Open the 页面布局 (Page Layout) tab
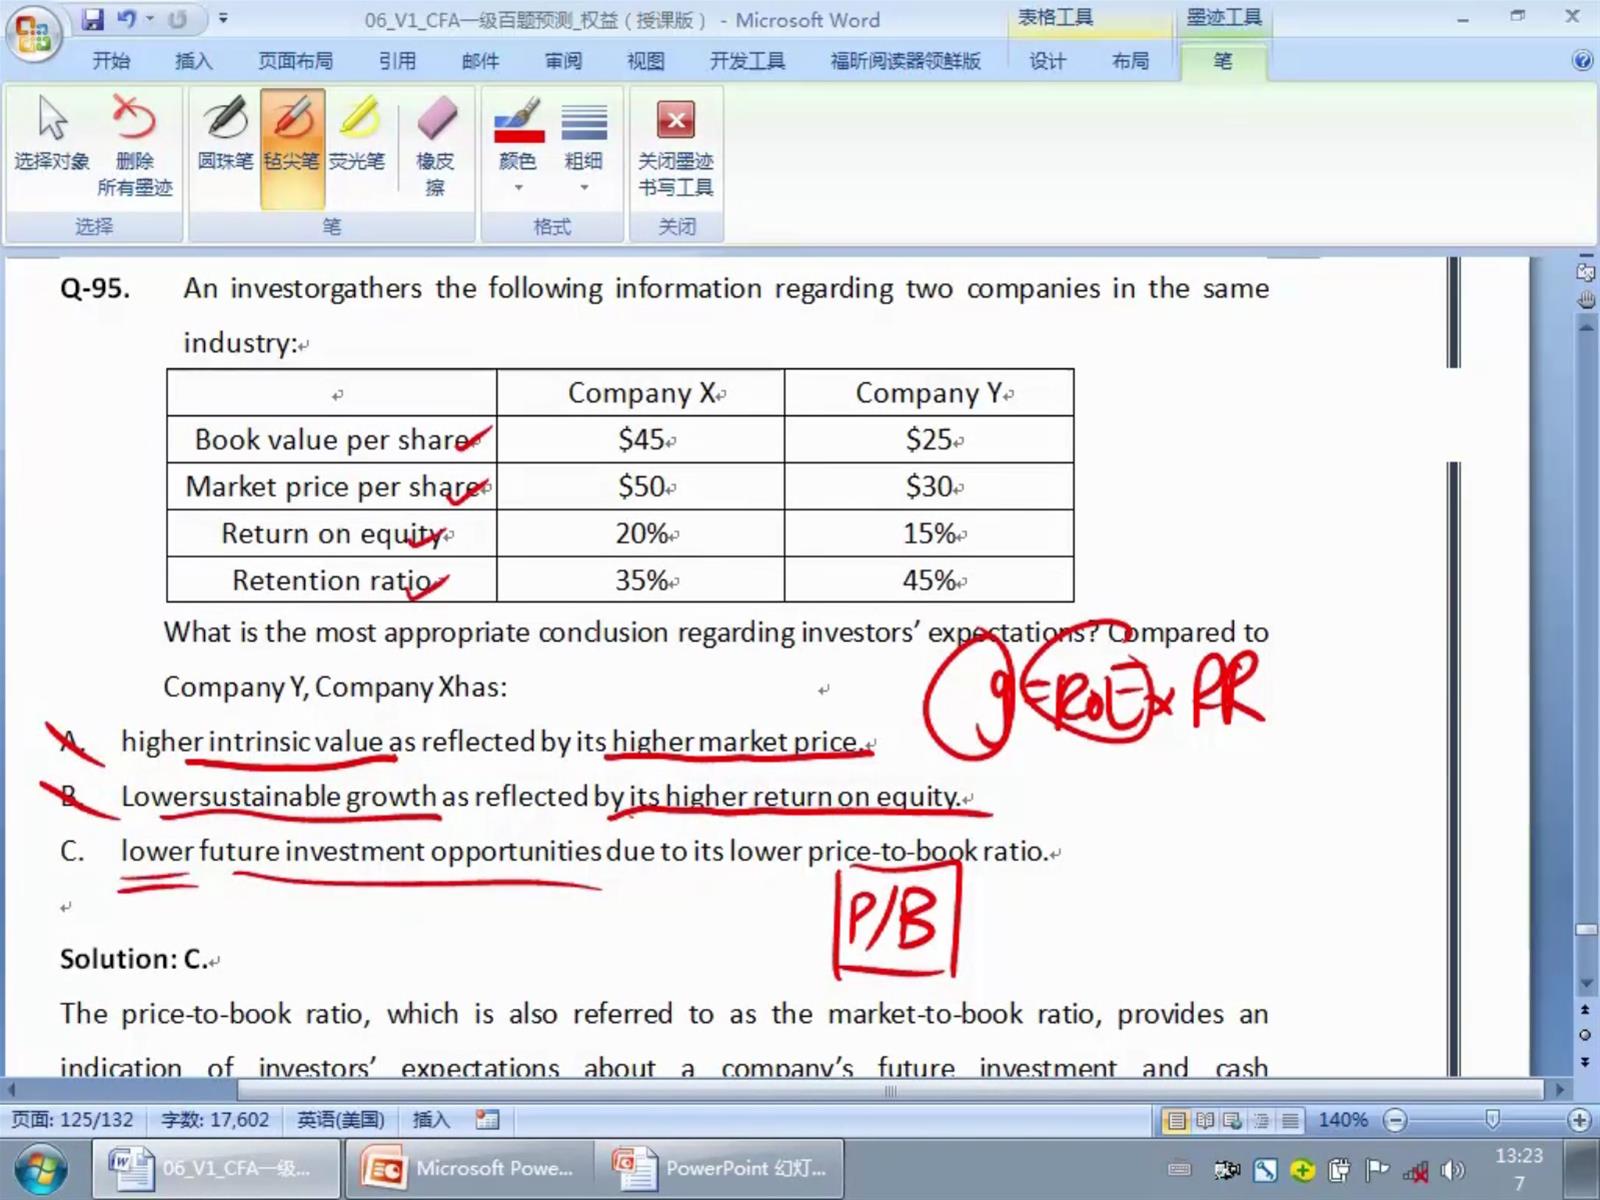This screenshot has height=1200, width=1600. click(x=295, y=61)
